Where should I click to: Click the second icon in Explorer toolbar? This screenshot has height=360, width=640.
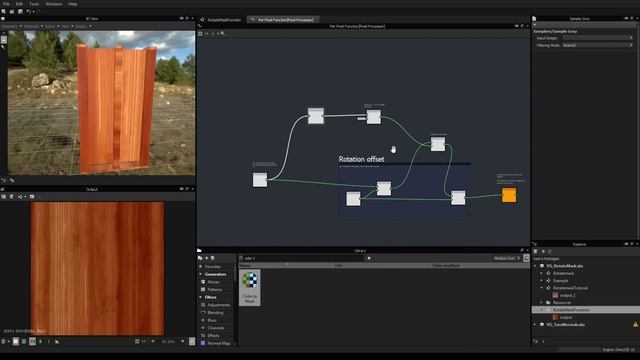543,251
